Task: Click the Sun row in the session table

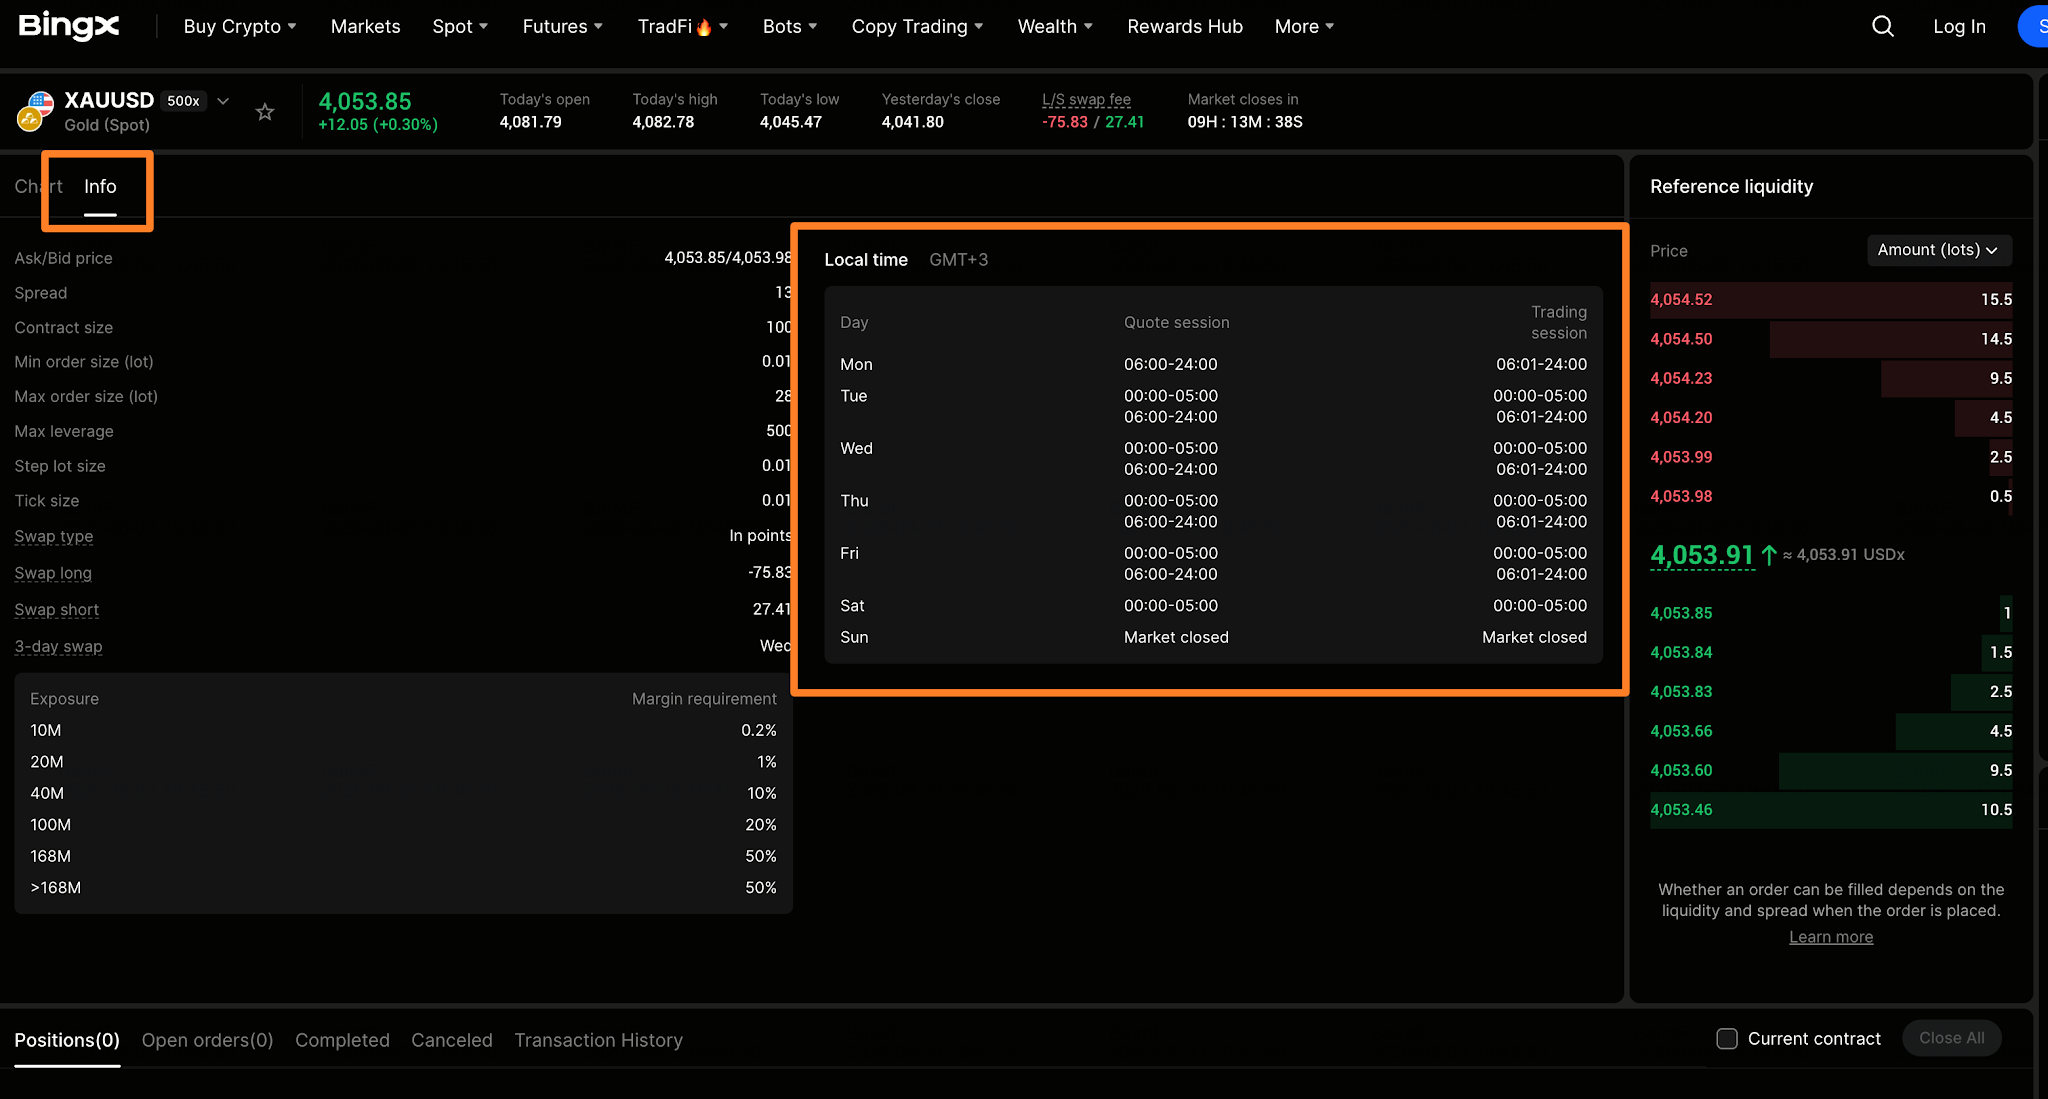Action: (1213, 637)
